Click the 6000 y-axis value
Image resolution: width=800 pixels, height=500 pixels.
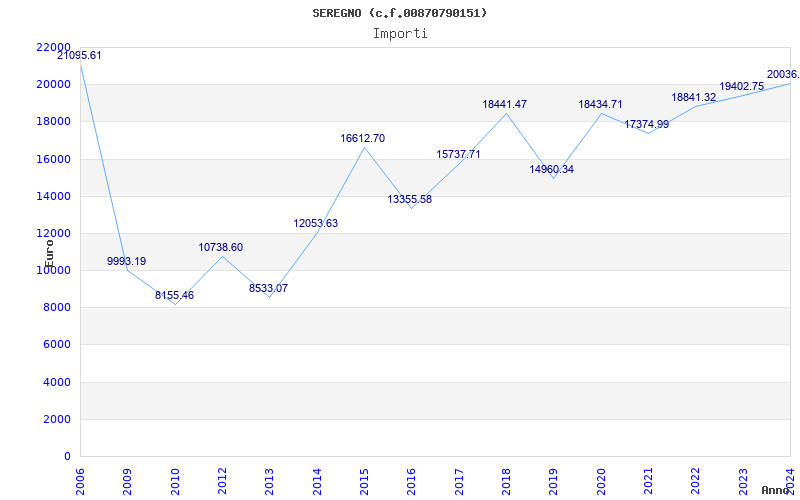click(56, 344)
